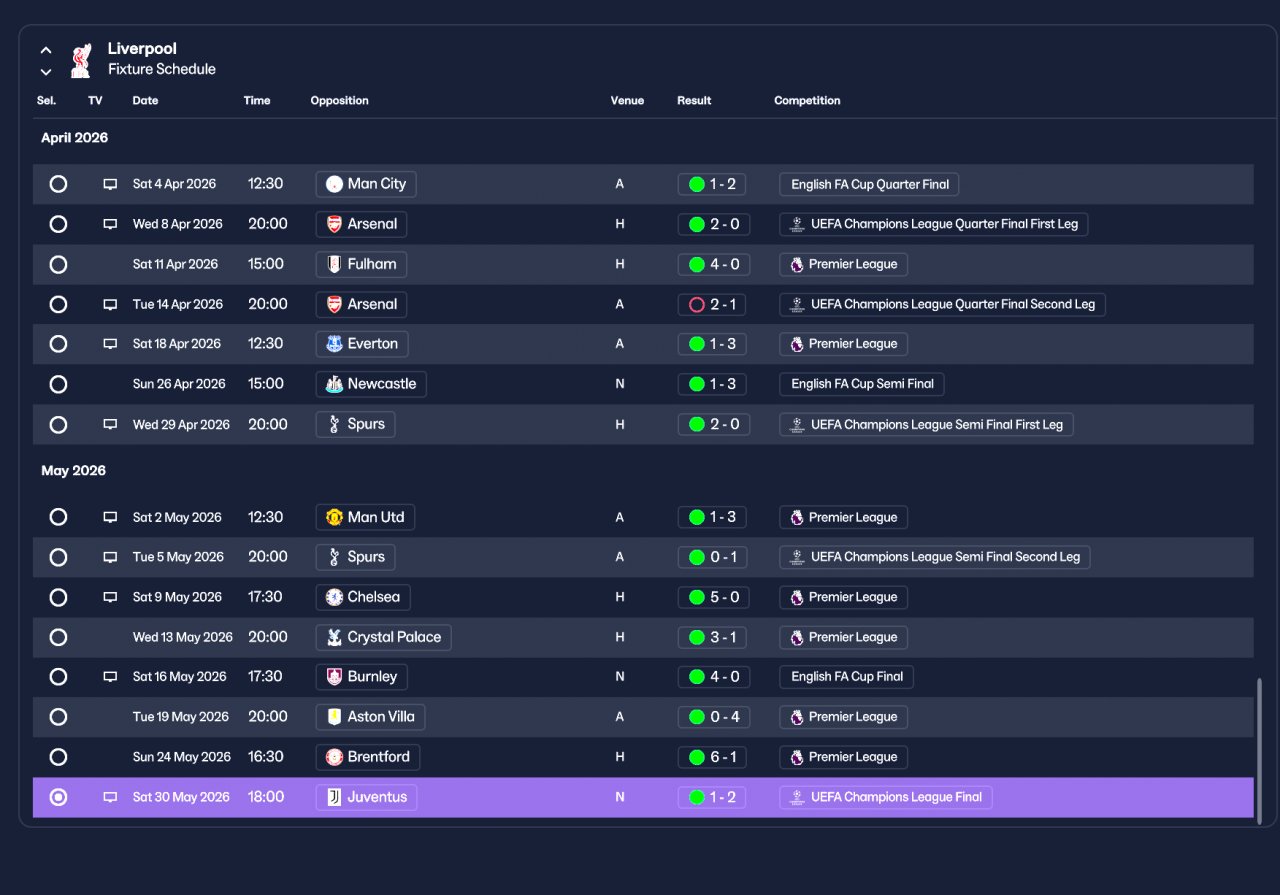Click the up chevron next to Liverpool

point(46,49)
